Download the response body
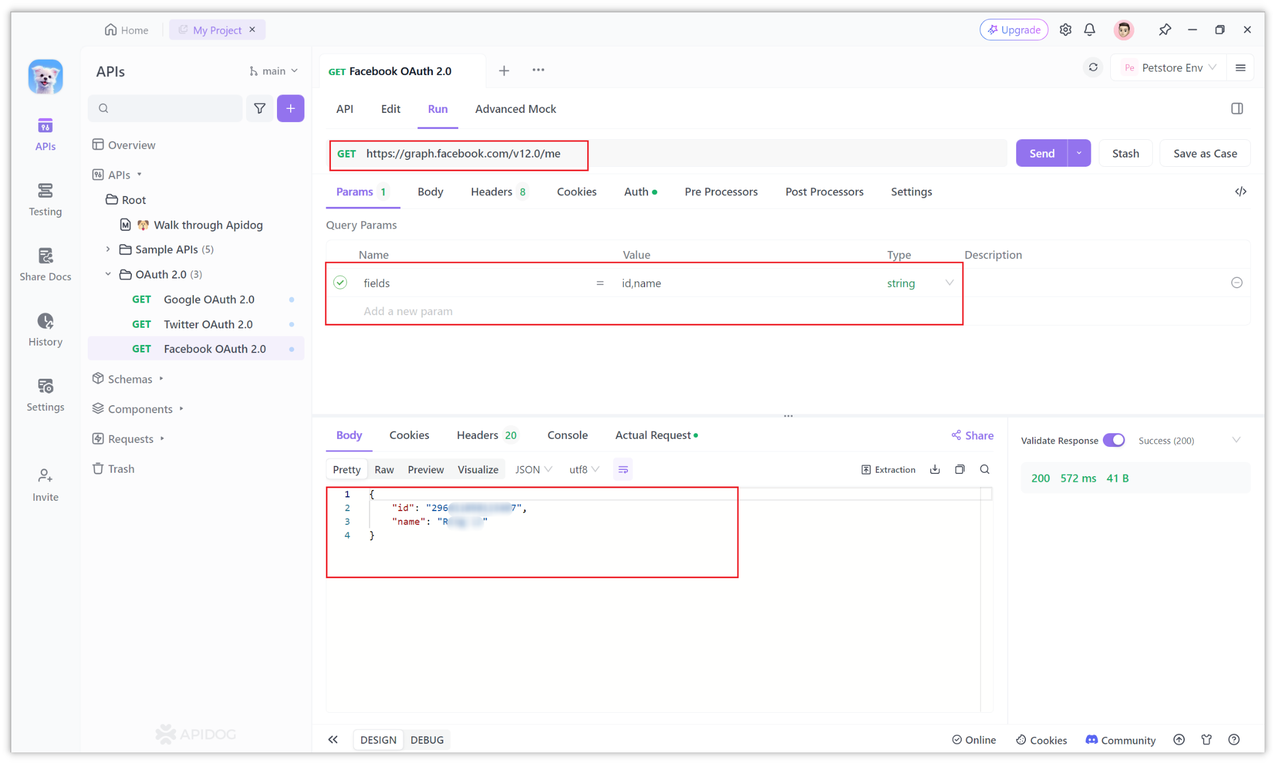Screen dimensions: 1280x765 pos(935,469)
